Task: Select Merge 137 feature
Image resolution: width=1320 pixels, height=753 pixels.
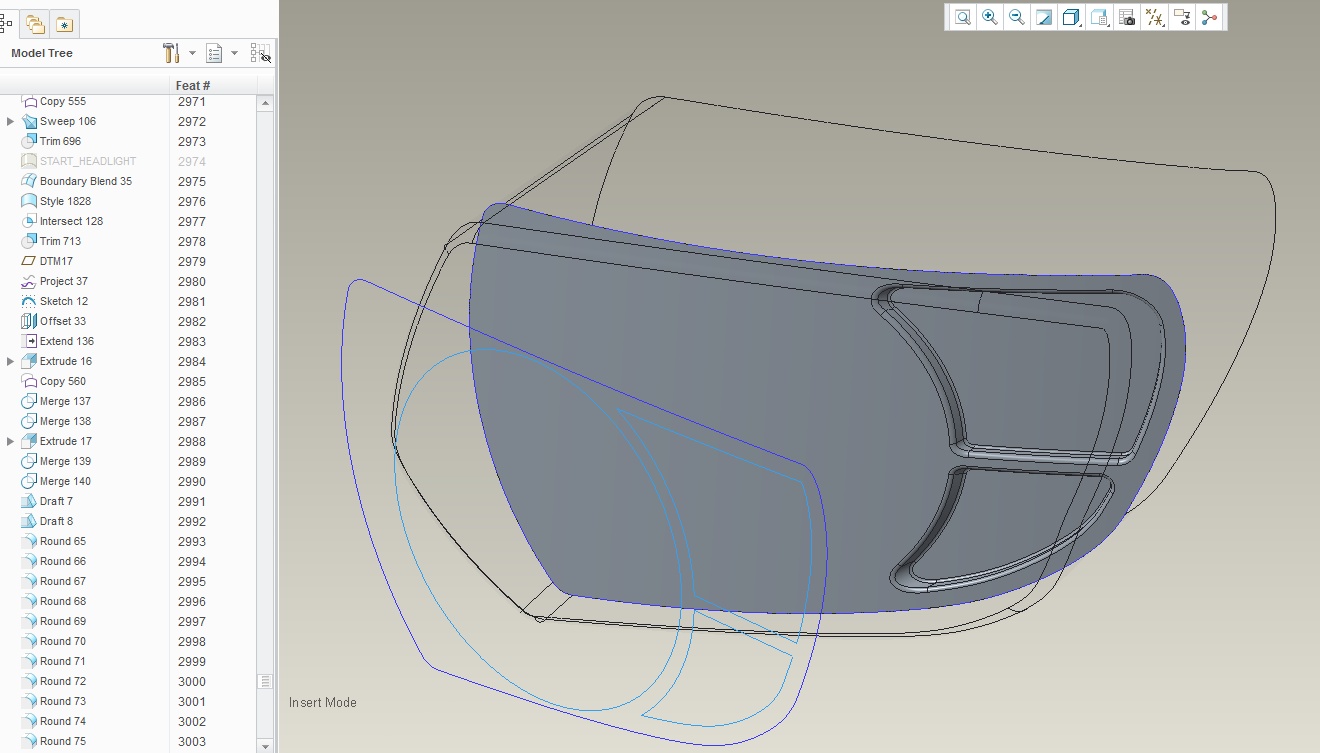Action: point(65,401)
